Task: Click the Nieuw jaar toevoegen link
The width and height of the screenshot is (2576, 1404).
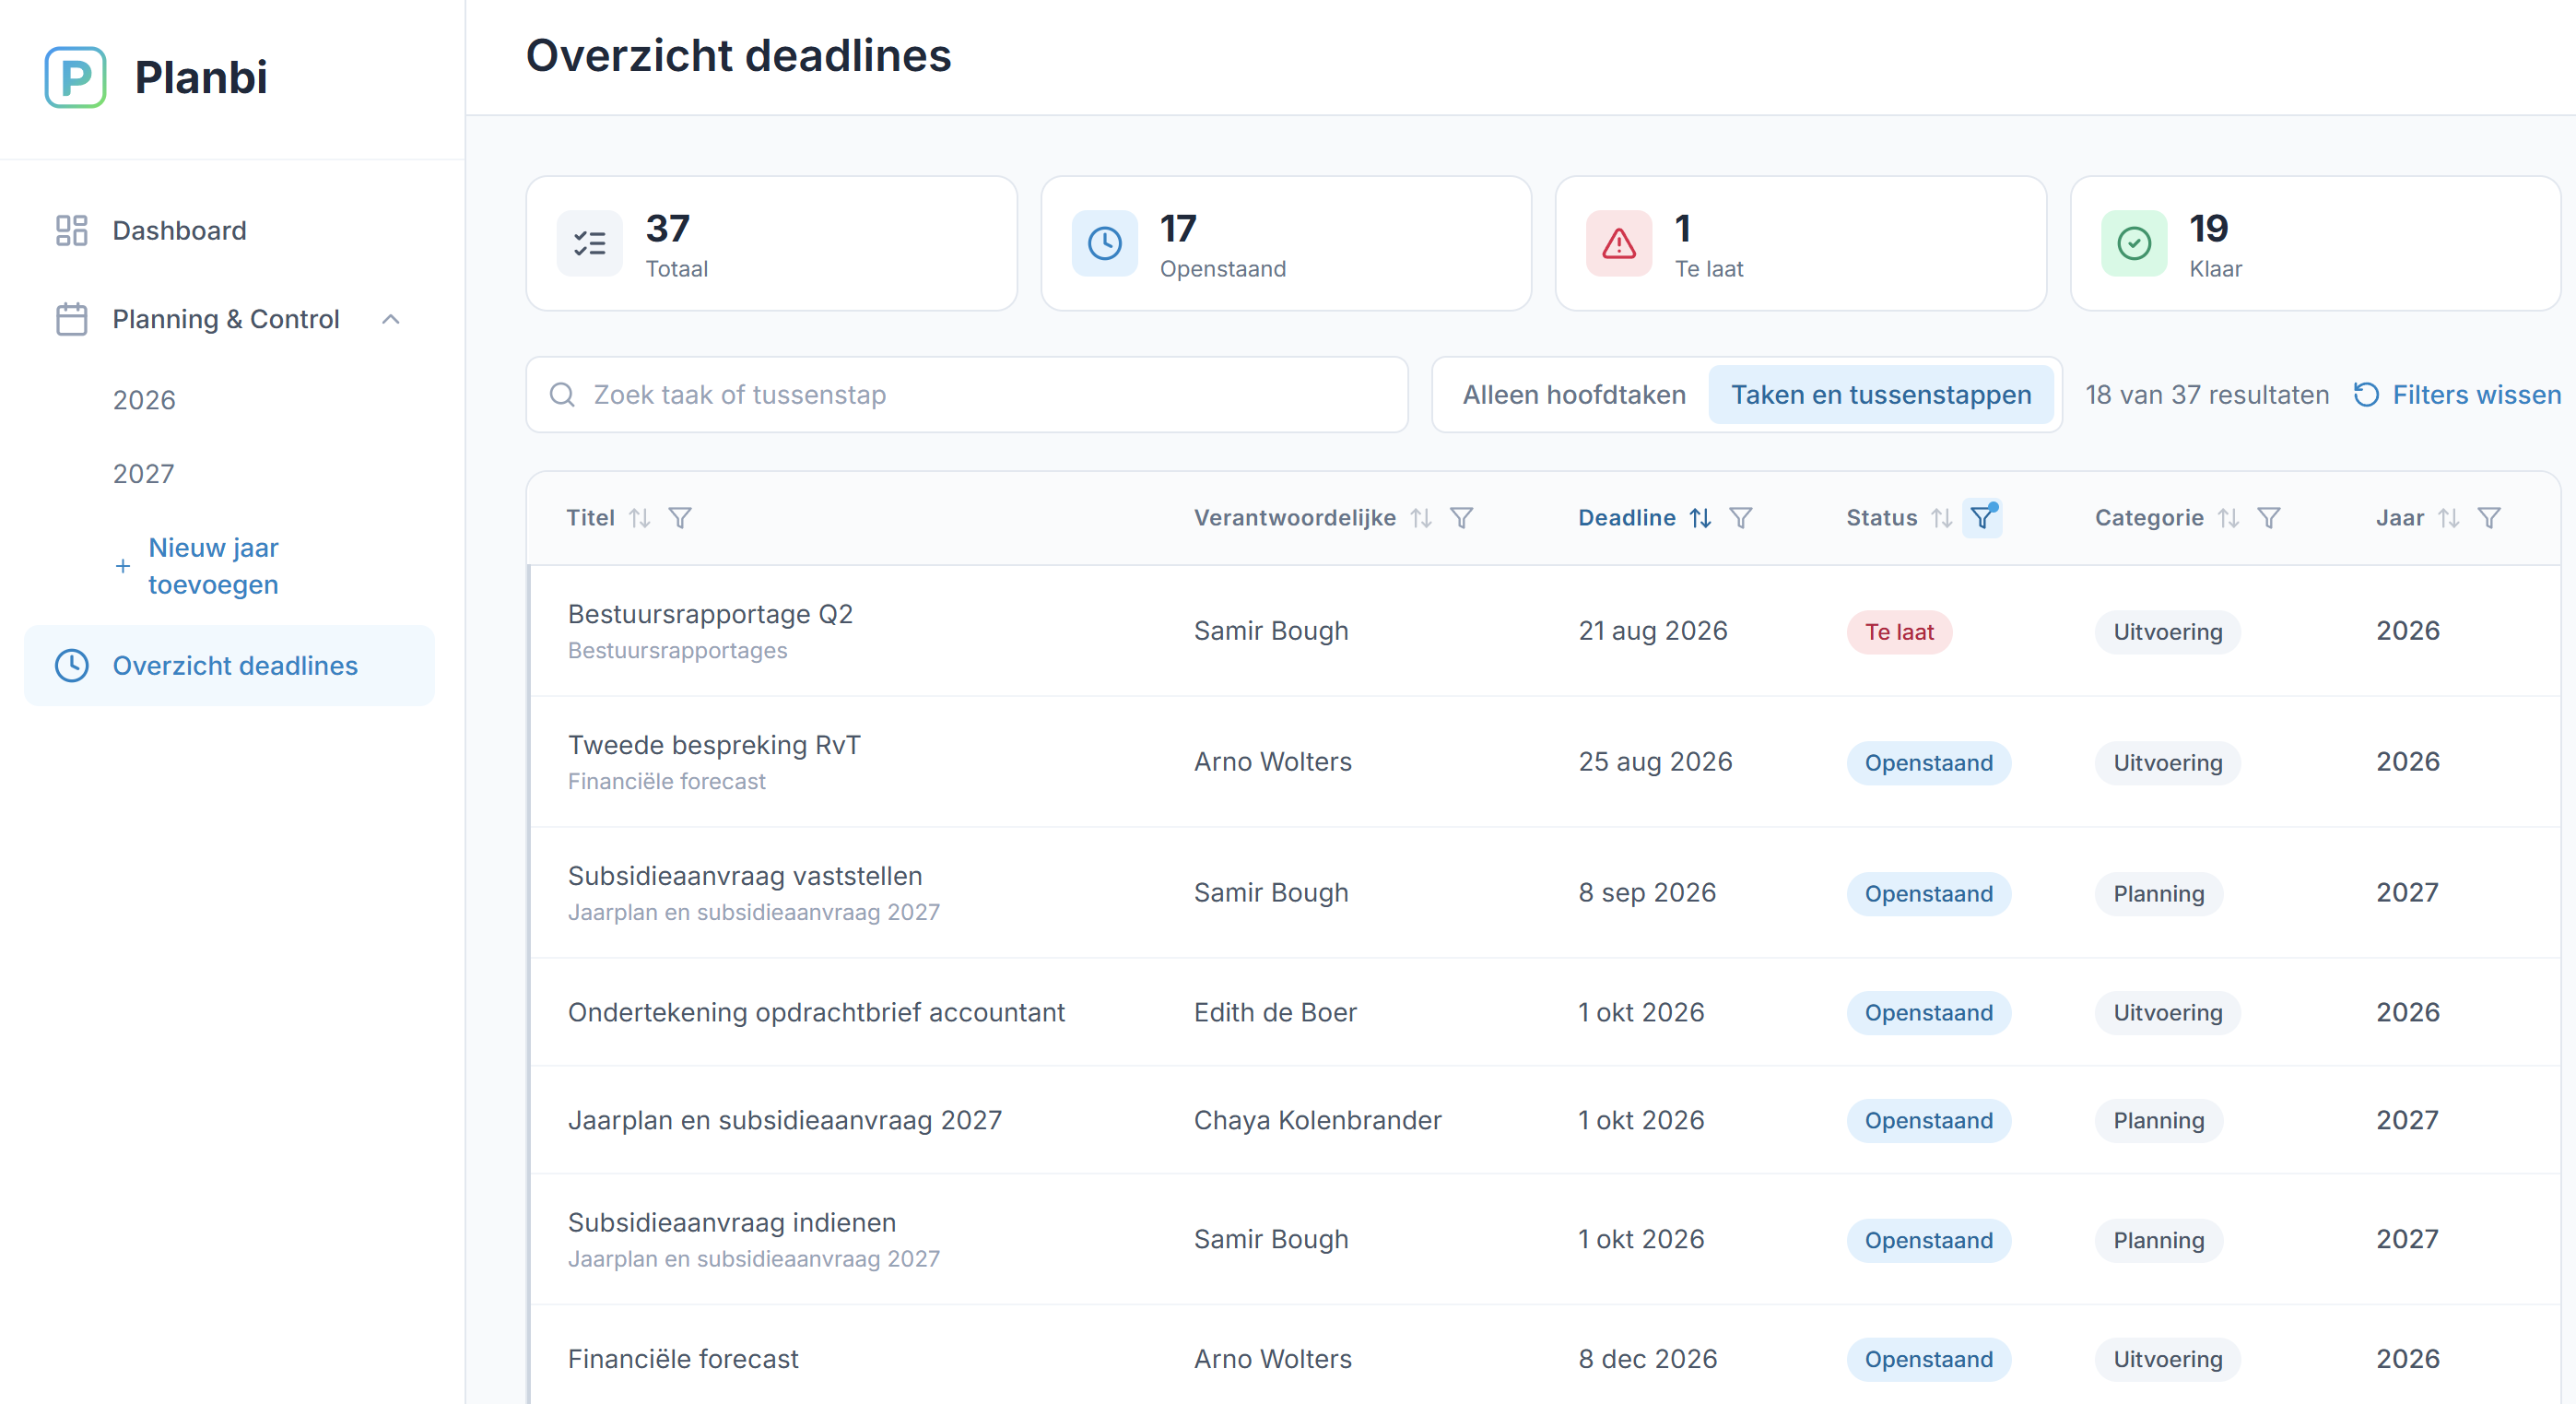Action: click(x=213, y=566)
